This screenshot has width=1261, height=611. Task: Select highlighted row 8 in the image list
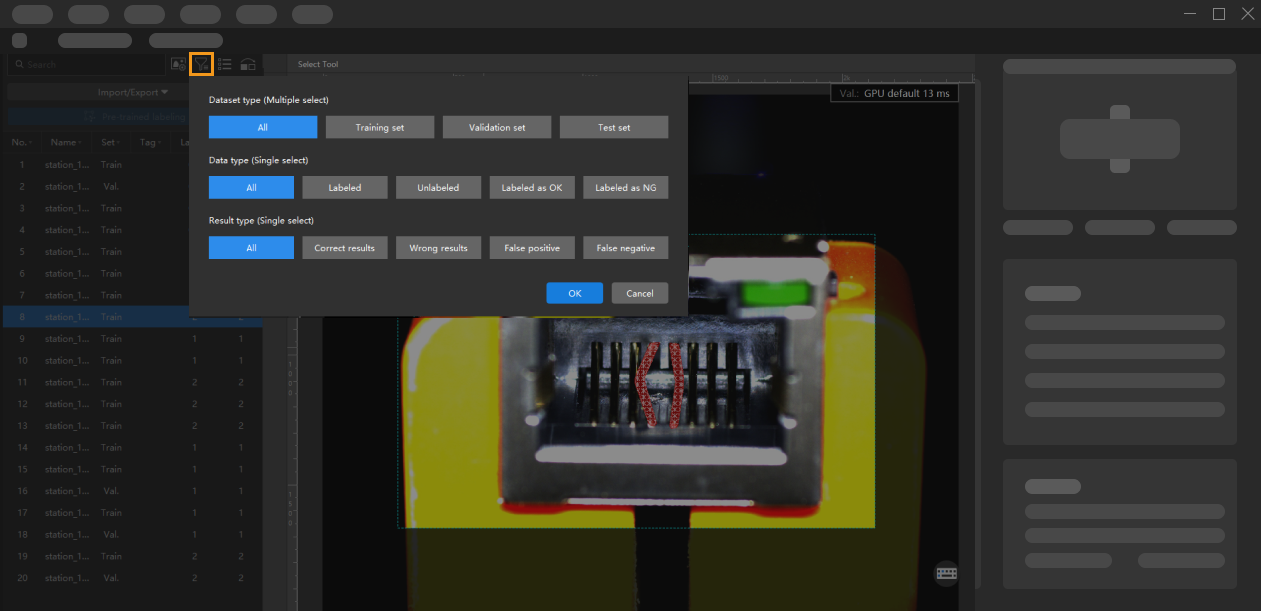tap(131, 317)
